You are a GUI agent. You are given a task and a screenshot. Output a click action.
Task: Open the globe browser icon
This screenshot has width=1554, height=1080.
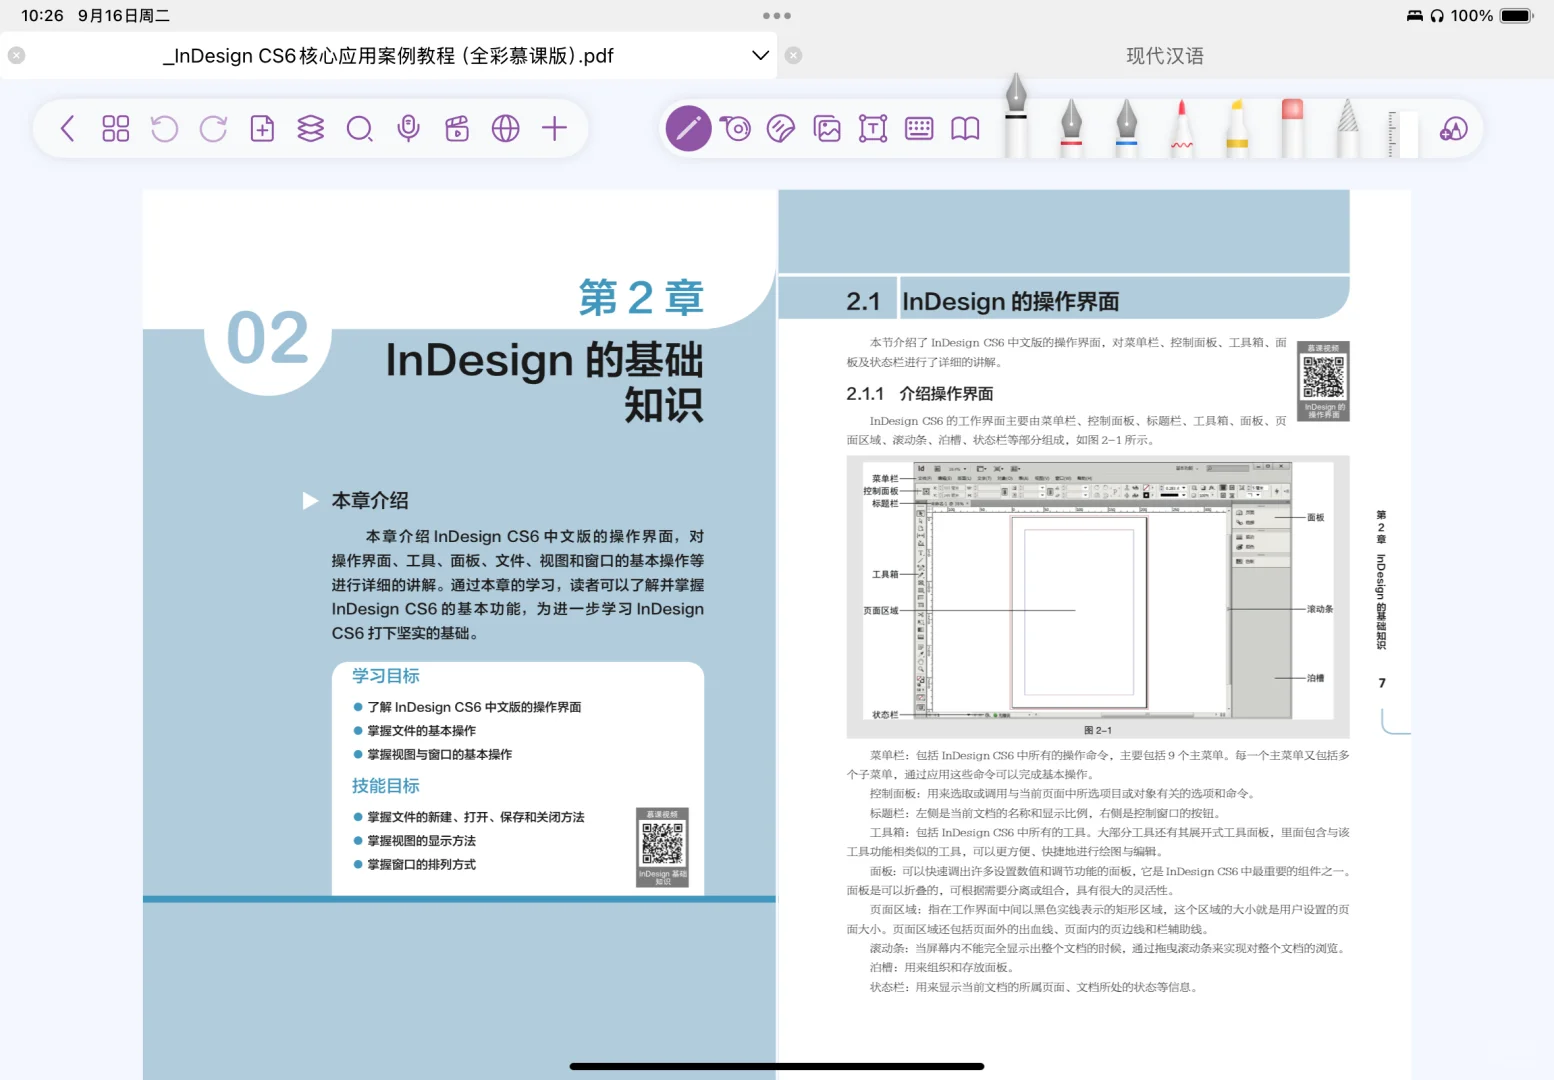tap(506, 128)
